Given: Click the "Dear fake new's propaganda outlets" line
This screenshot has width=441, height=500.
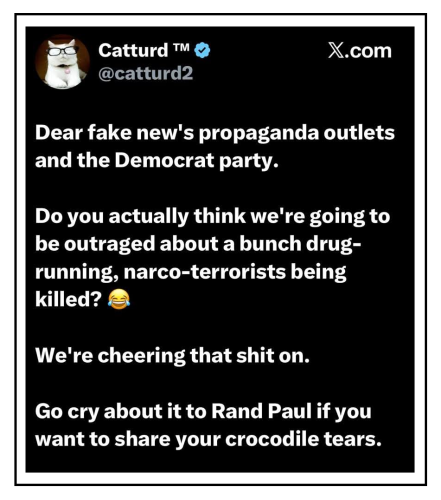Looking at the screenshot, I should pyautogui.click(x=215, y=133).
